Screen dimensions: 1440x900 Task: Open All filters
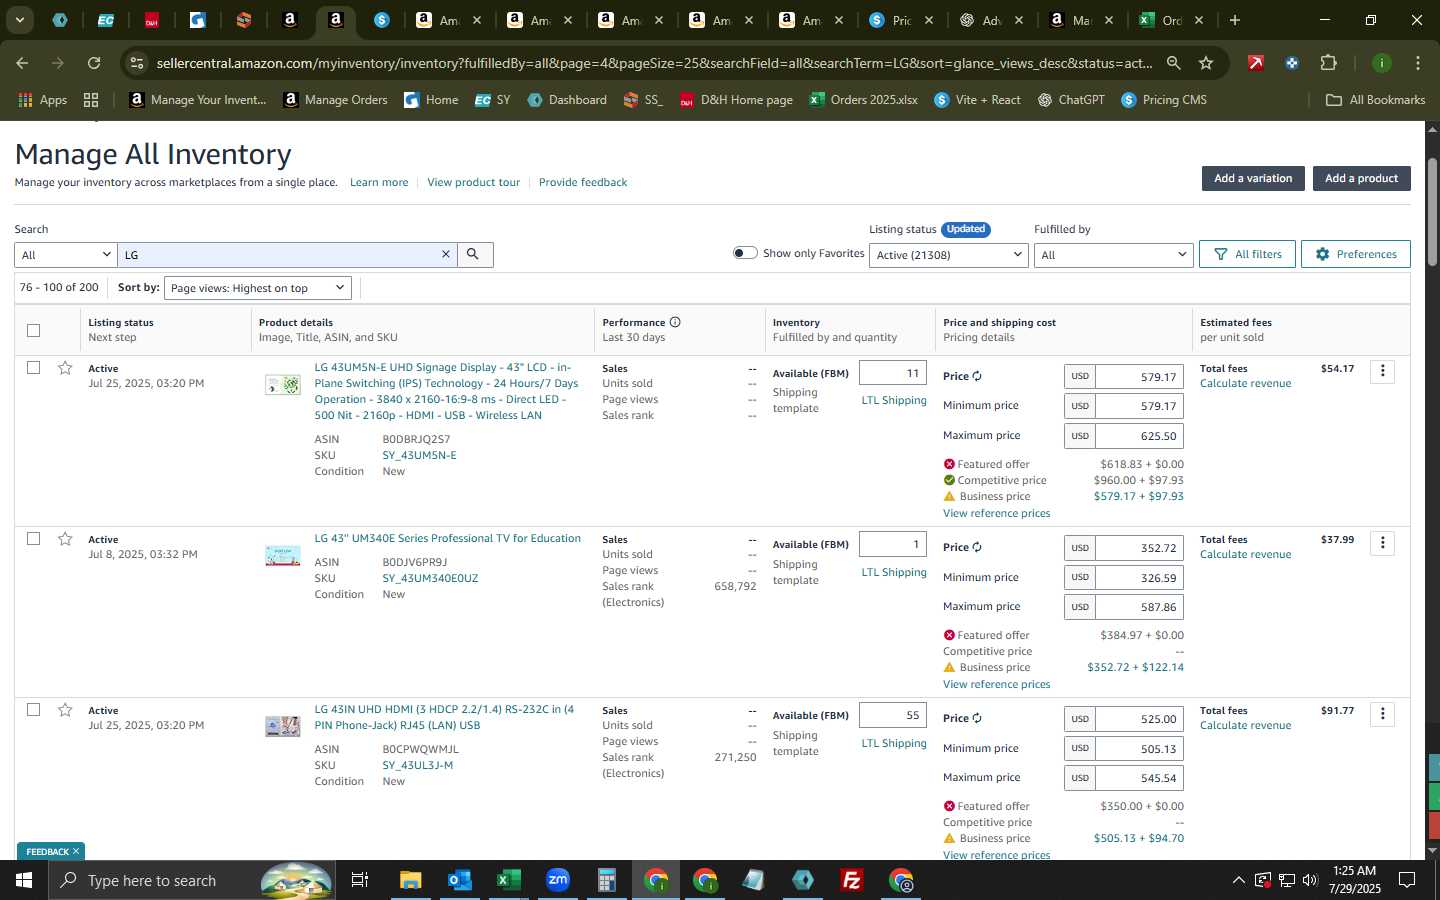pyautogui.click(x=1247, y=254)
